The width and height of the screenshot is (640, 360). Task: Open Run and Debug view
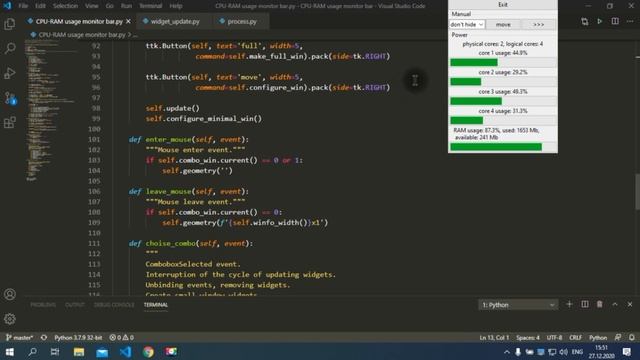(x=10, y=73)
